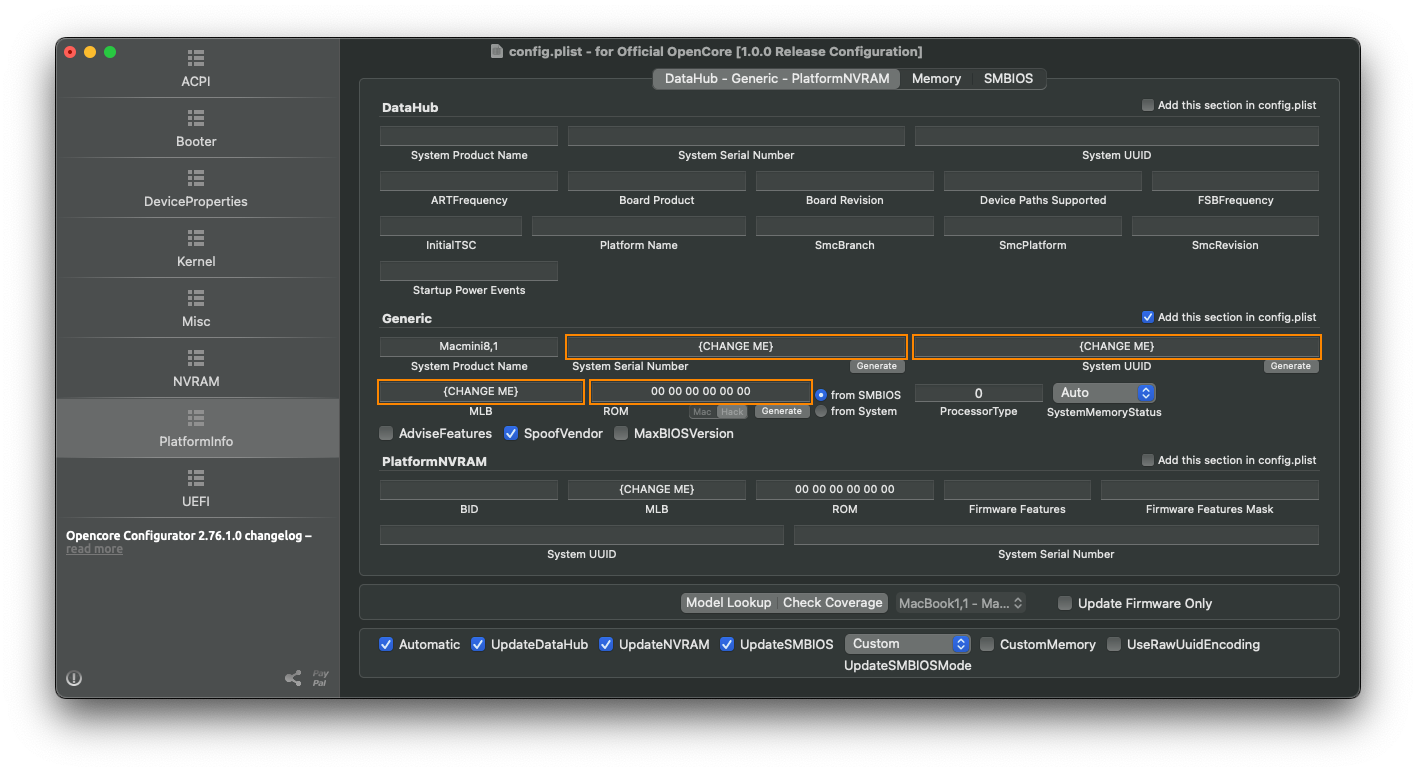Select the PlatformInfo section icon
The width and height of the screenshot is (1416, 772).
click(196, 418)
